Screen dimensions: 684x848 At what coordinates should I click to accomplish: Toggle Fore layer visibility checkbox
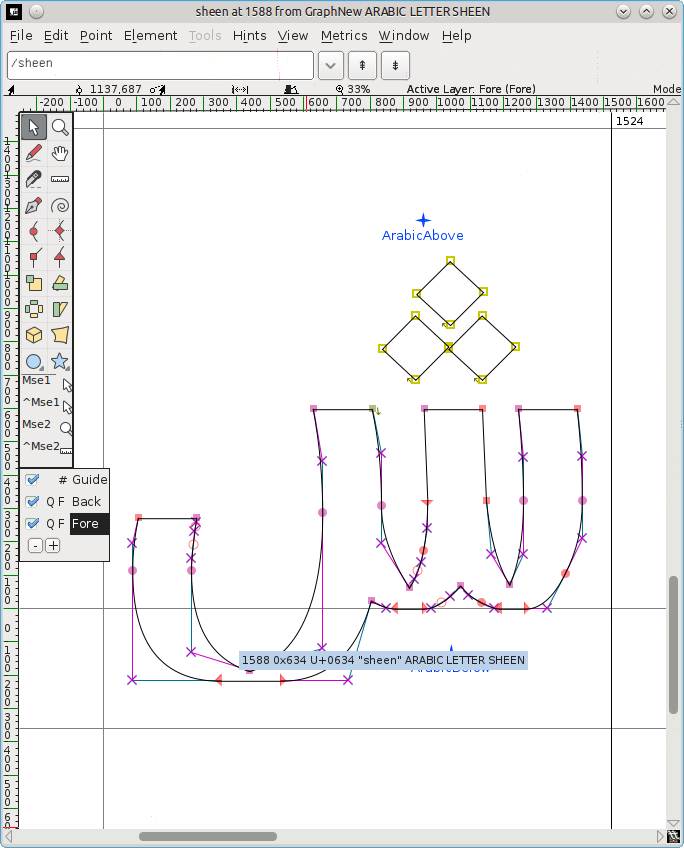(x=33, y=524)
